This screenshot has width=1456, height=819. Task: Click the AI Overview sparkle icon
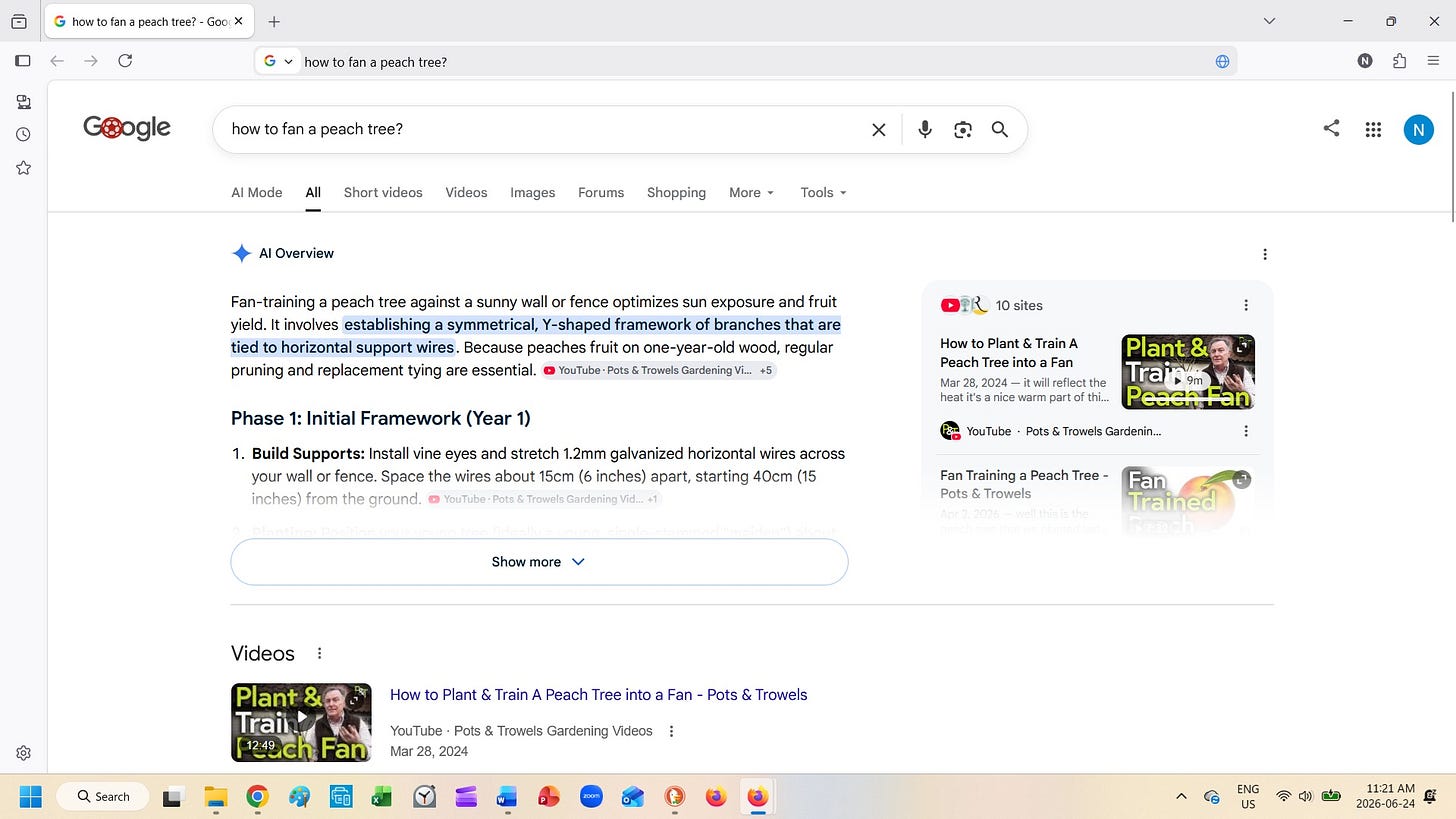pos(241,253)
